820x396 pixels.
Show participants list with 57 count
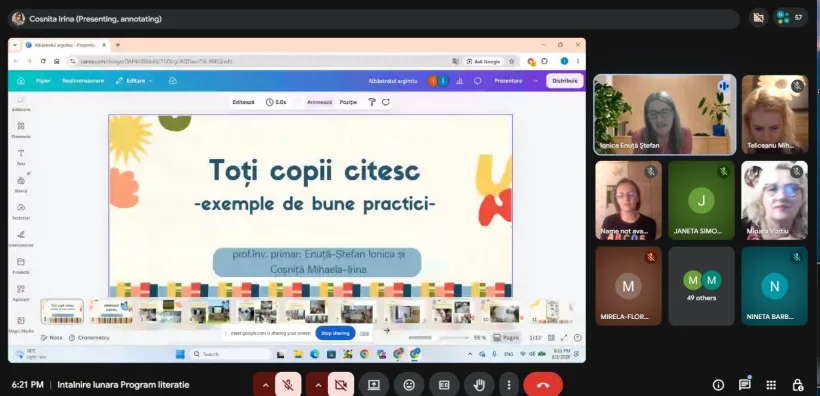point(791,18)
